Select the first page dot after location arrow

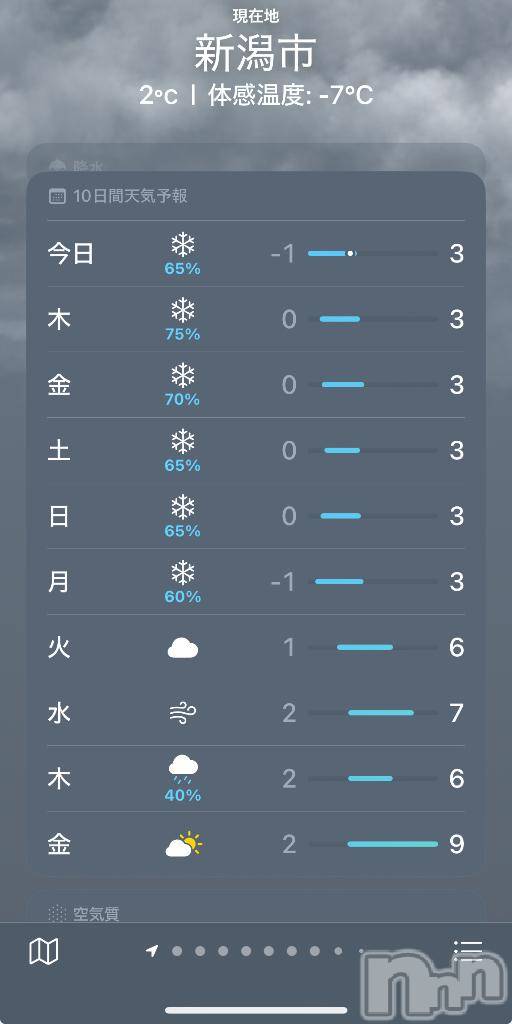click(177, 951)
